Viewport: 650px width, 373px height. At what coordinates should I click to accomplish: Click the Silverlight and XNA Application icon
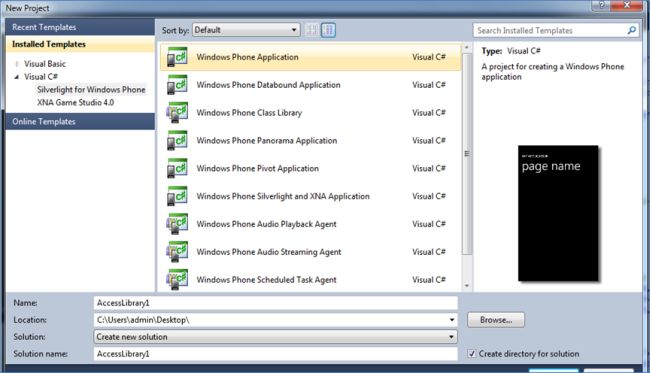tap(177, 196)
